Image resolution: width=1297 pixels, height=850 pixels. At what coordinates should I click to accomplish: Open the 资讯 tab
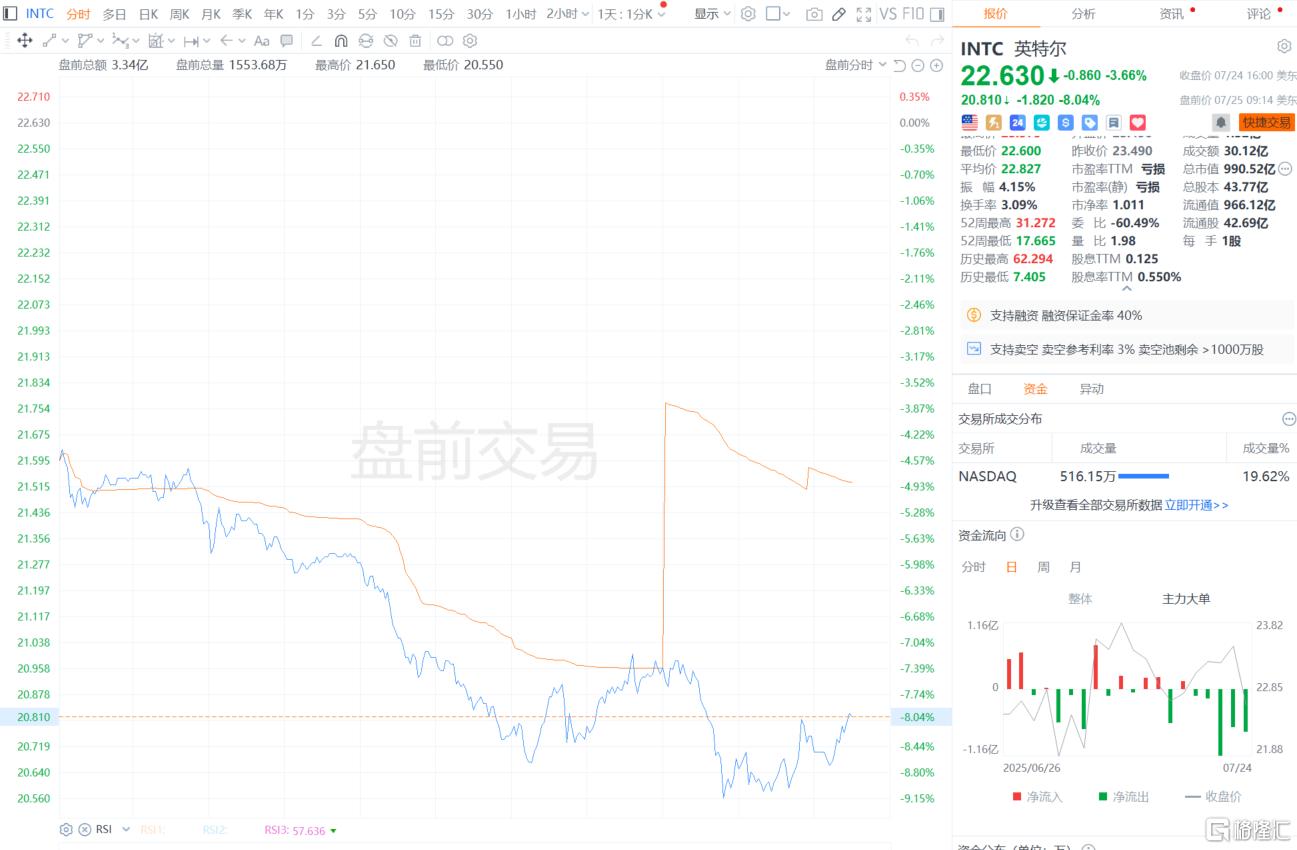[x=1171, y=14]
